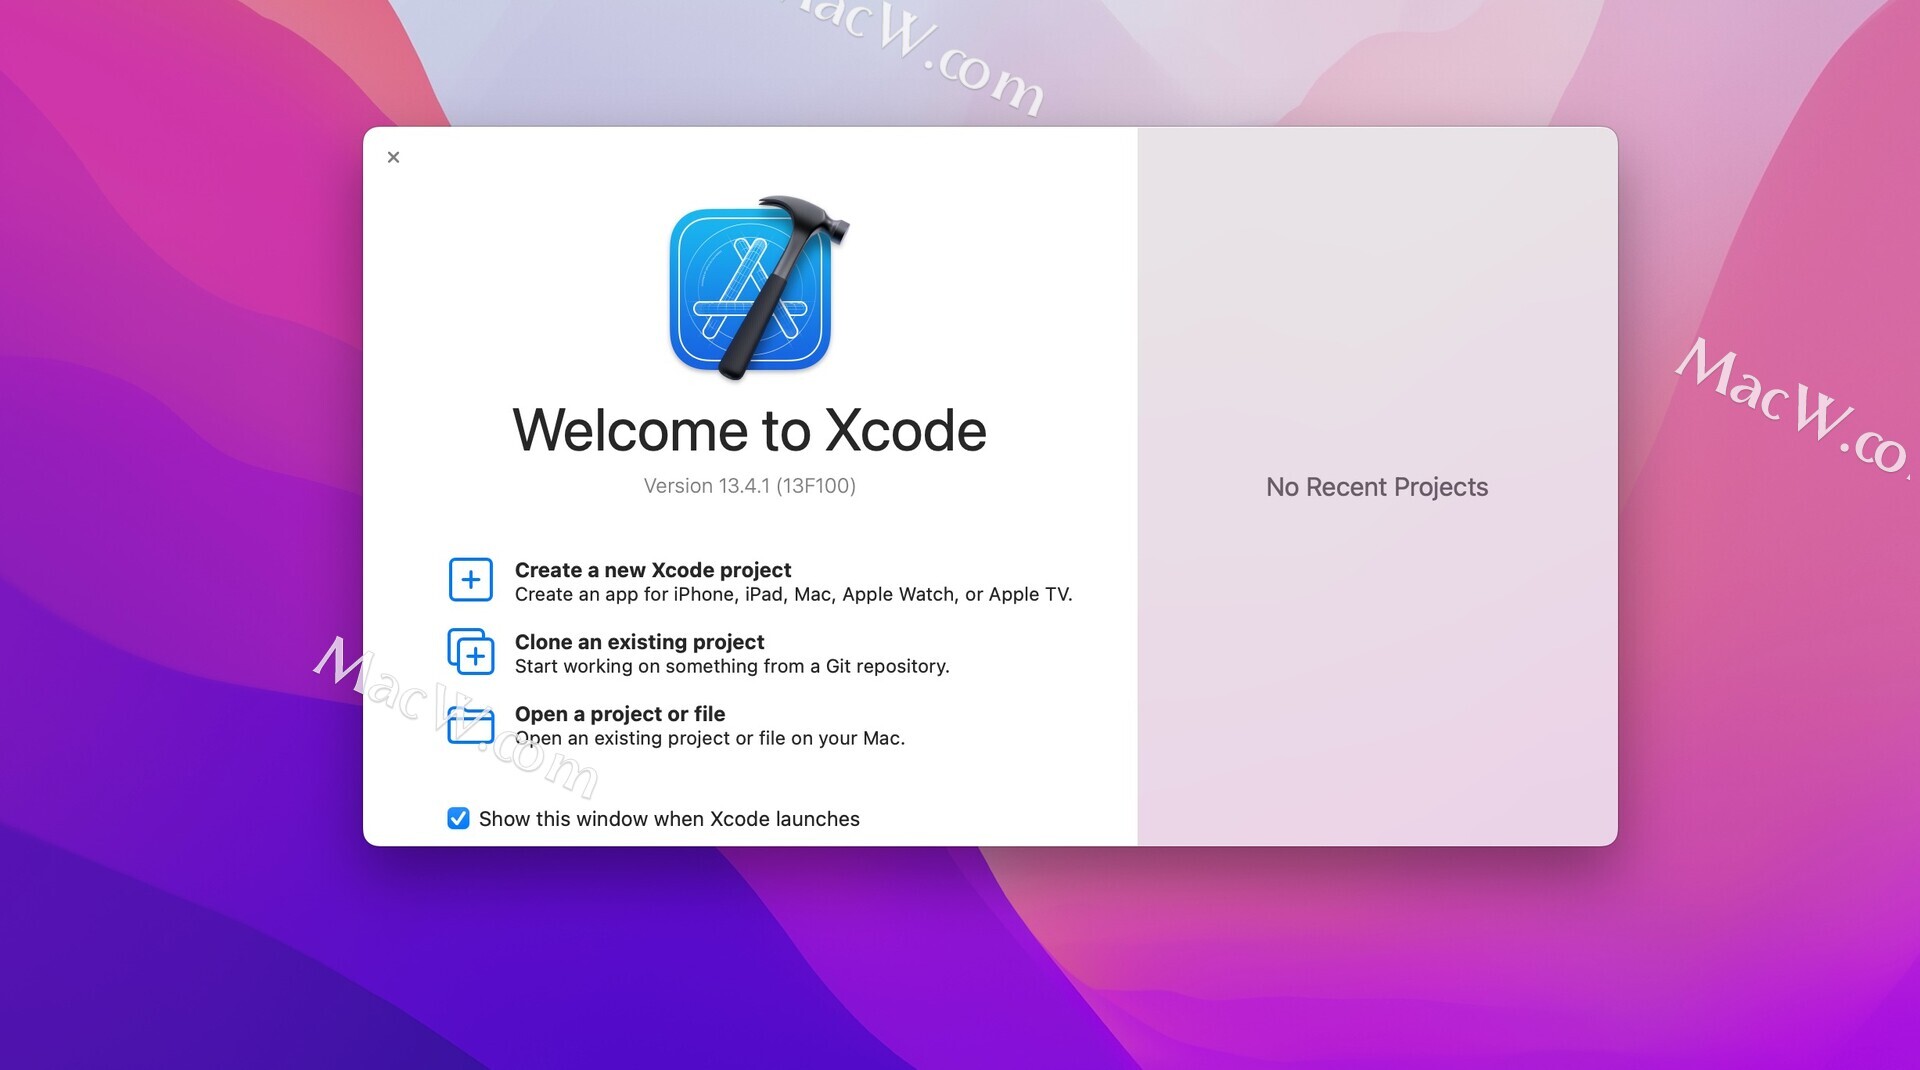
Task: Click the Welcome to Xcode title
Action: pyautogui.click(x=749, y=430)
